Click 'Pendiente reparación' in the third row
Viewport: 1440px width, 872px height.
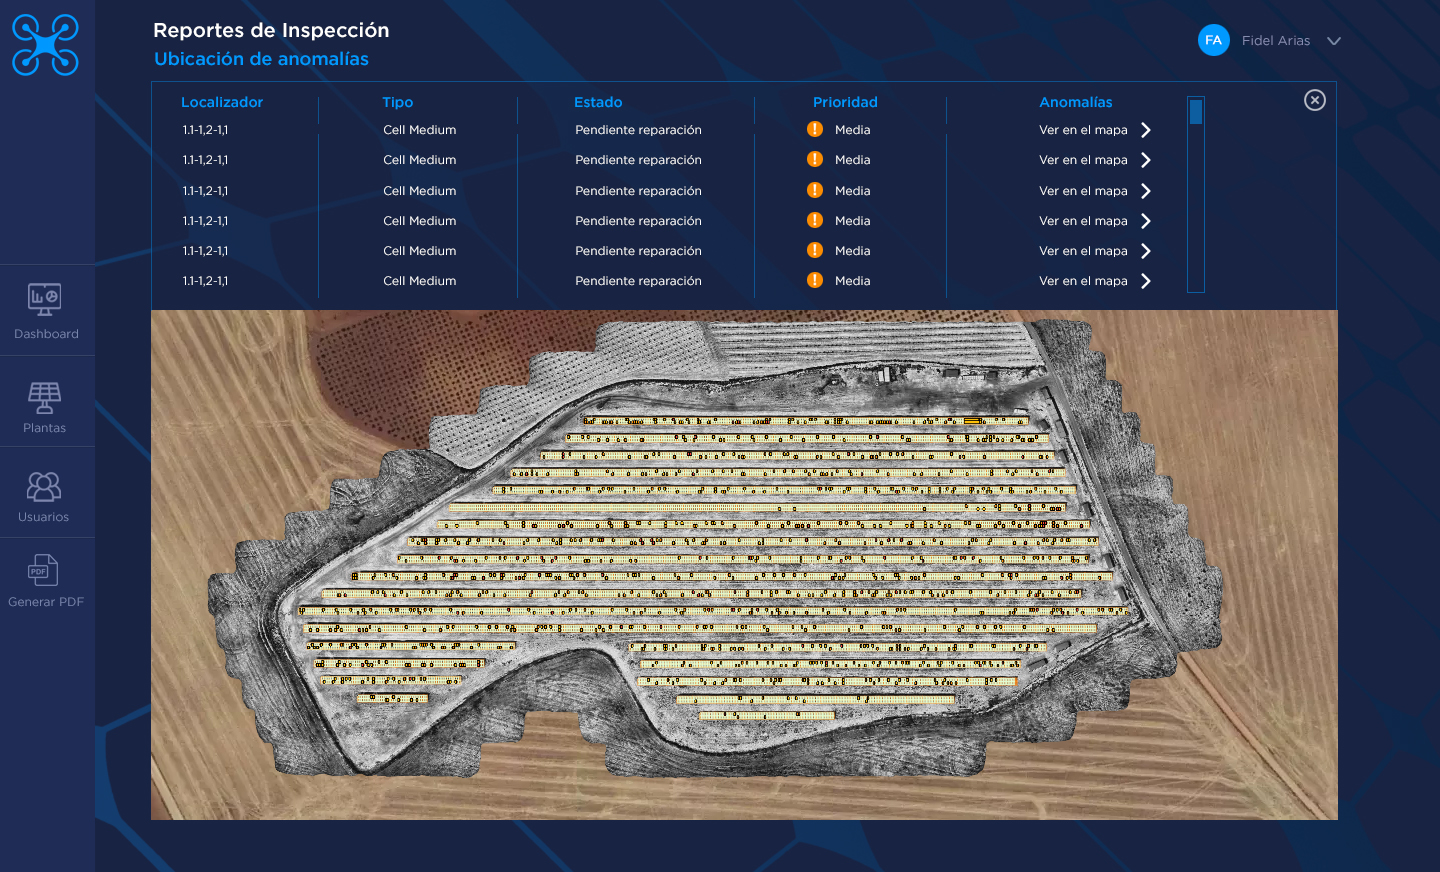click(x=638, y=191)
